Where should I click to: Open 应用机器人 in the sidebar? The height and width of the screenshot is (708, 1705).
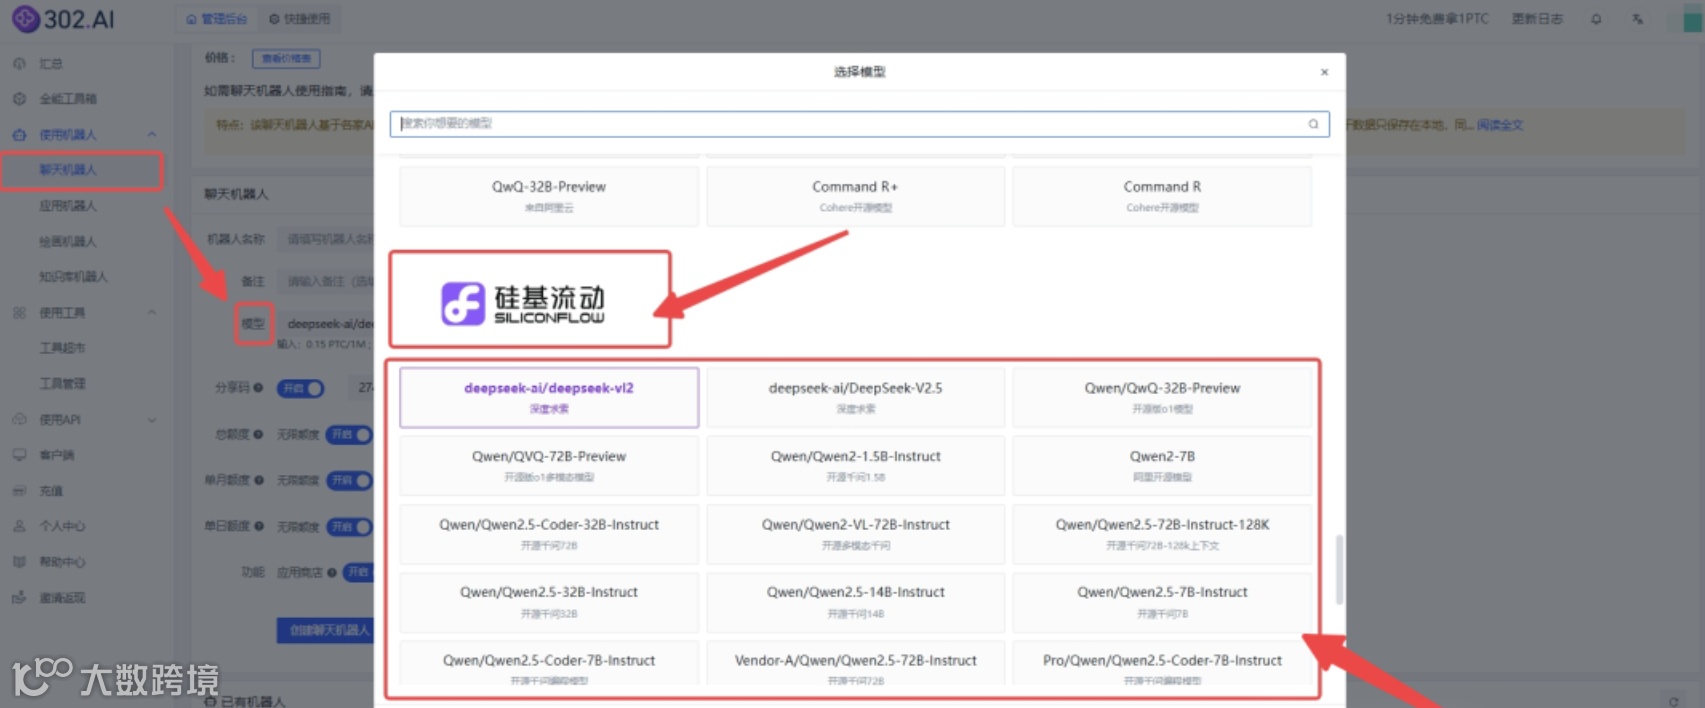pyautogui.click(x=68, y=206)
